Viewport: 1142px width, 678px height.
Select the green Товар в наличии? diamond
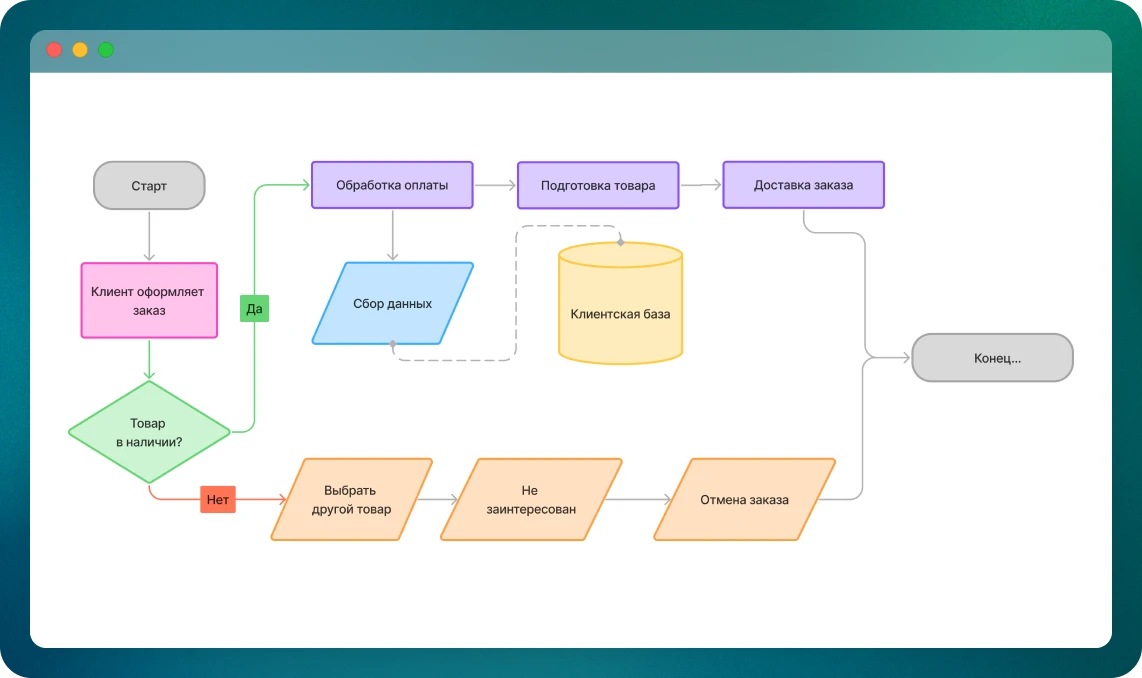[x=149, y=432]
